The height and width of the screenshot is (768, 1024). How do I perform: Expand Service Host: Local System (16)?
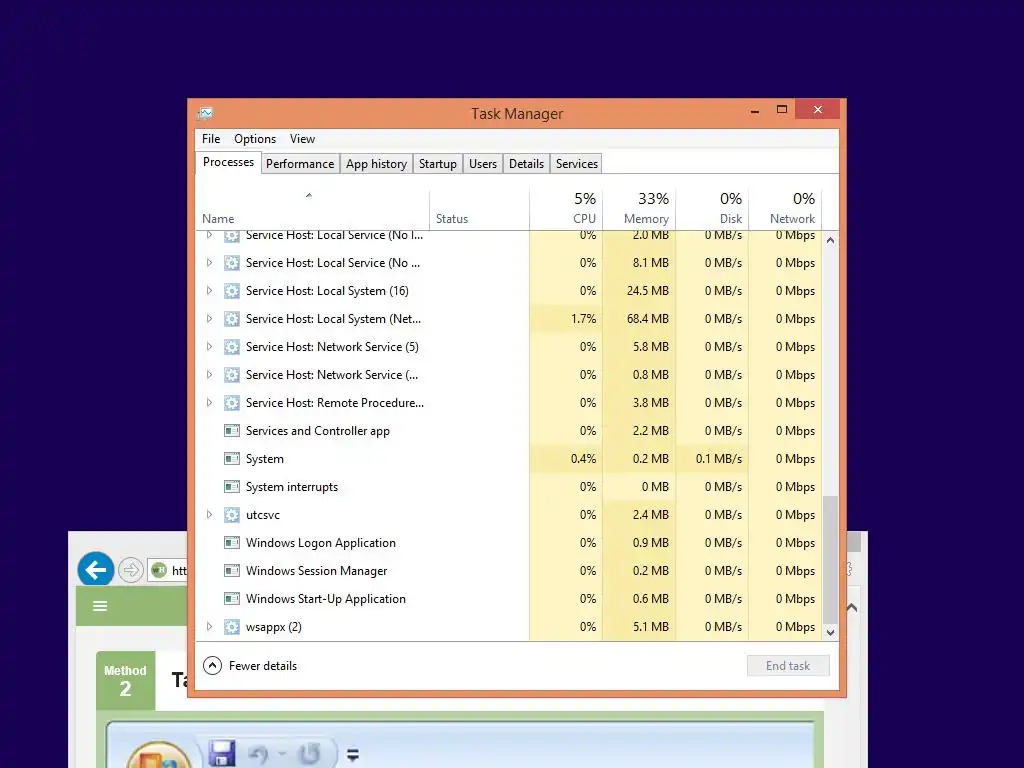209,291
